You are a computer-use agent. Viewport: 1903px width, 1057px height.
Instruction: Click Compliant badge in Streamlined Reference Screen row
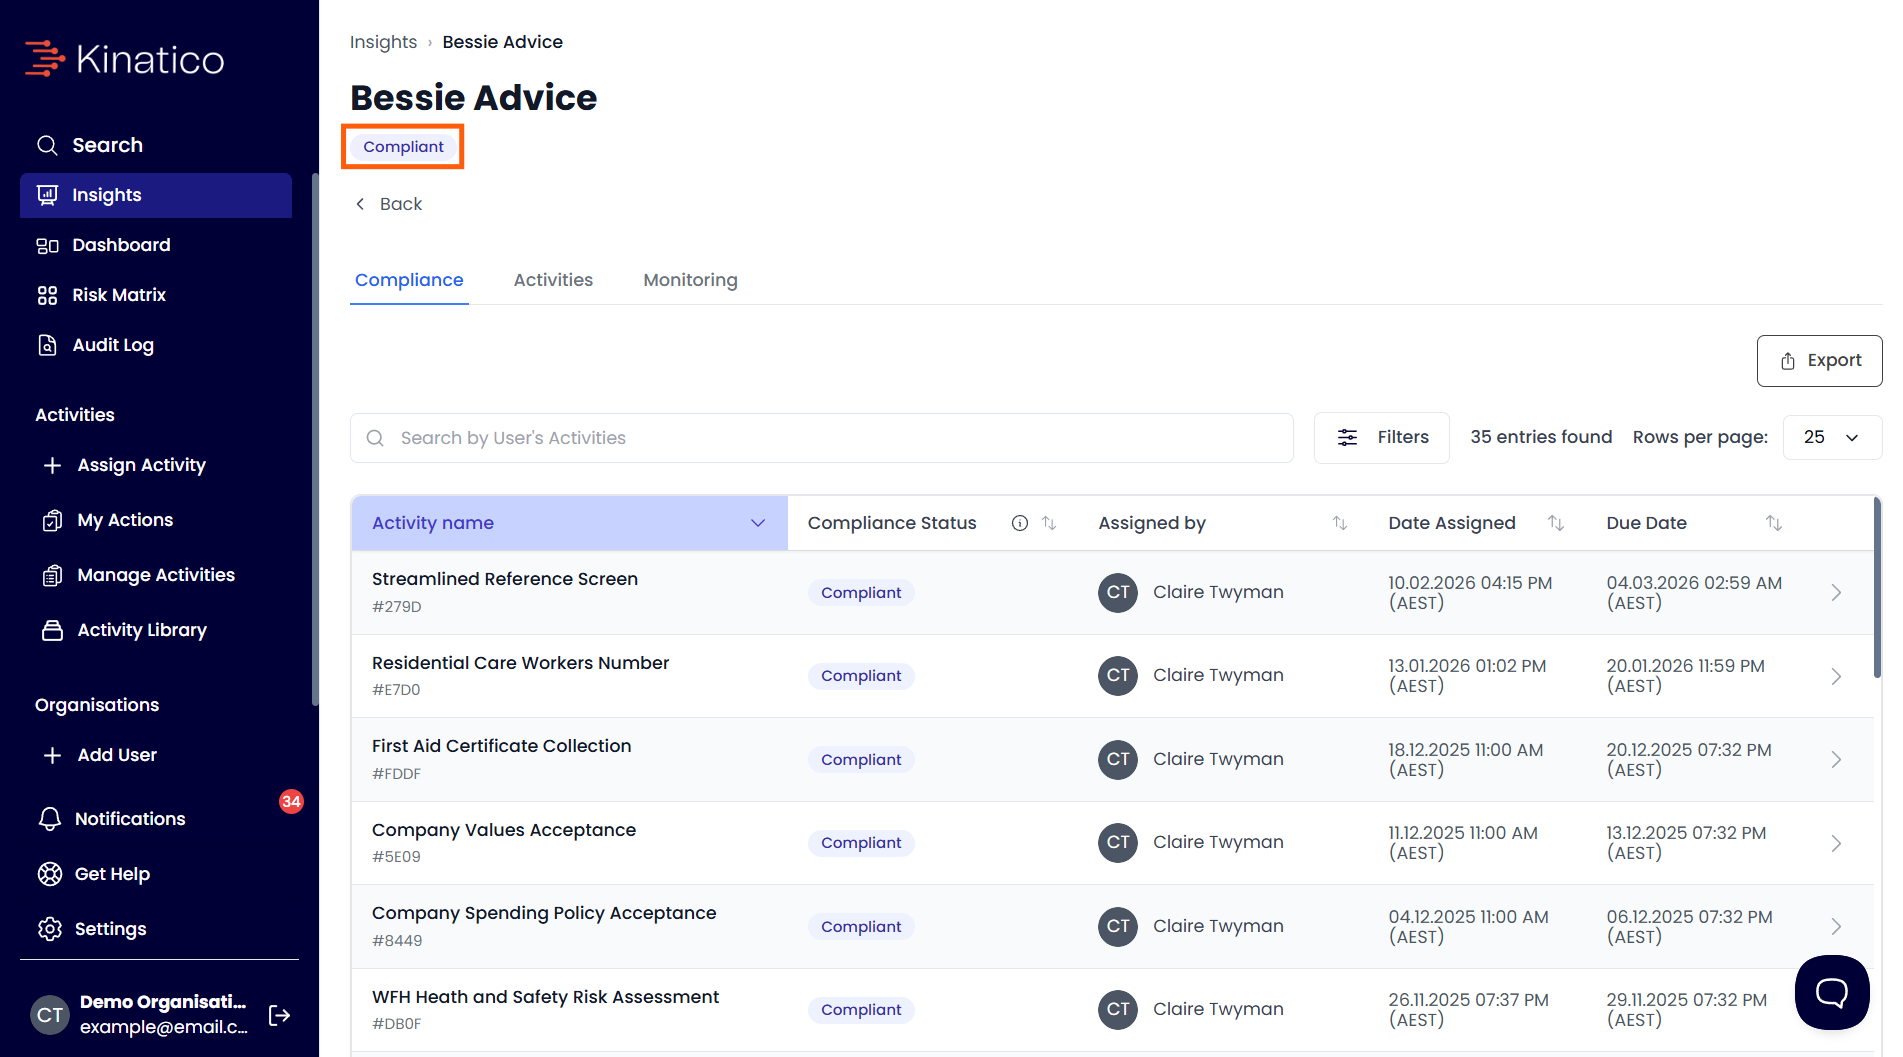(861, 593)
